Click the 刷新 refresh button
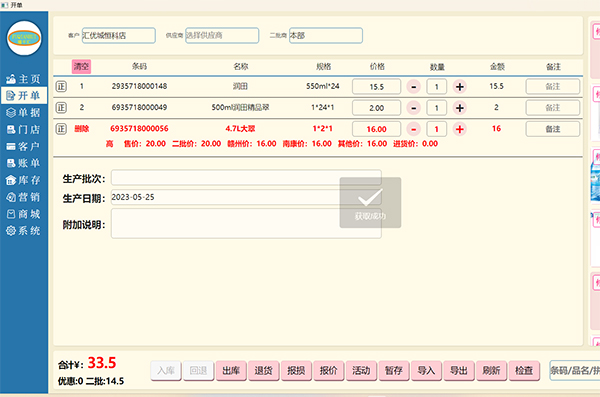Viewport: 600px width, 397px height. coord(491,371)
